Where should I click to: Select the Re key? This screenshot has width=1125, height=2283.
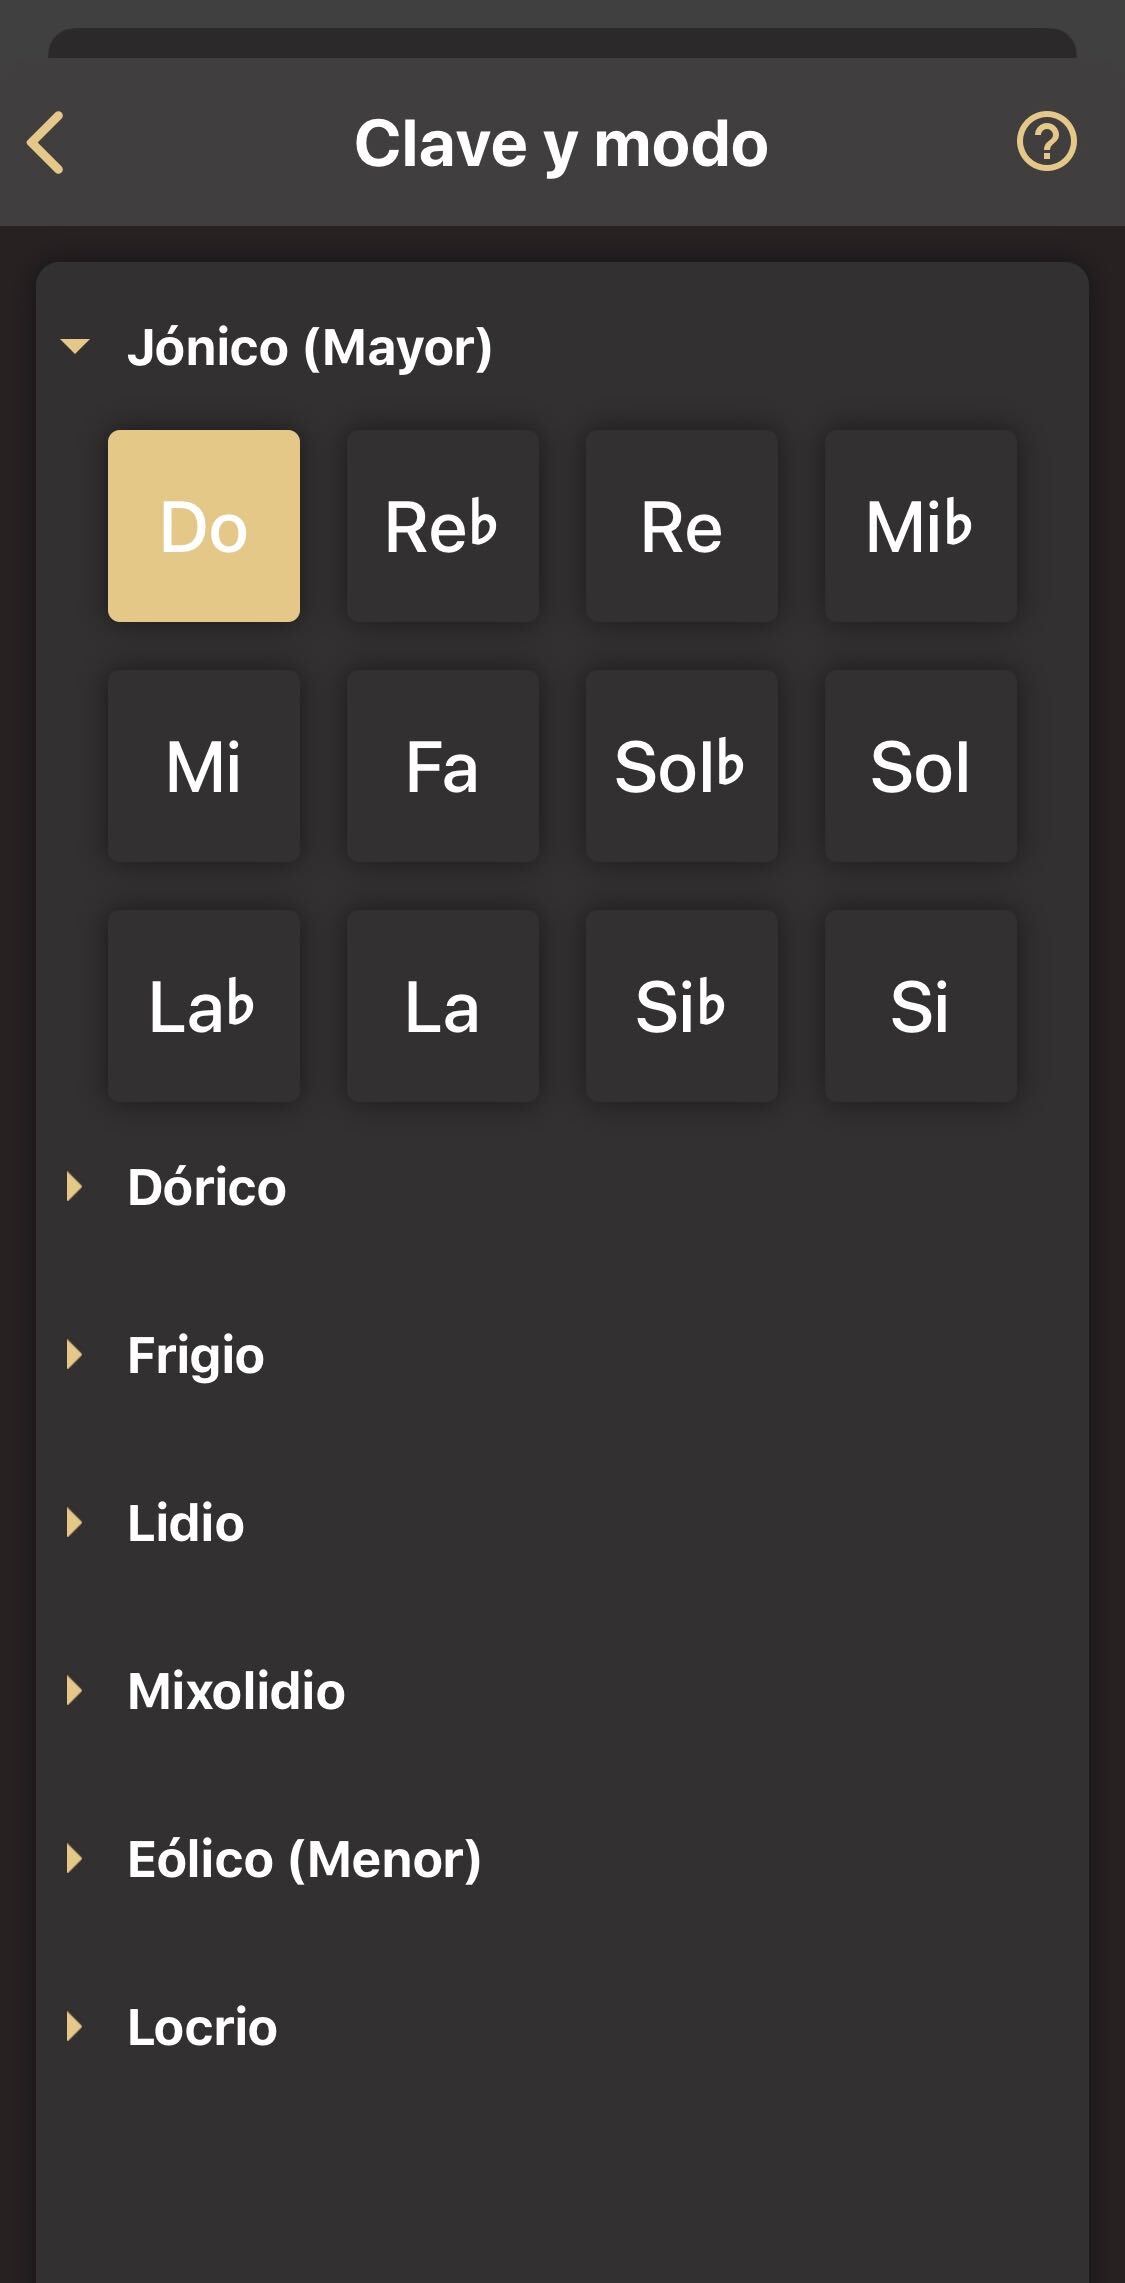tap(682, 526)
